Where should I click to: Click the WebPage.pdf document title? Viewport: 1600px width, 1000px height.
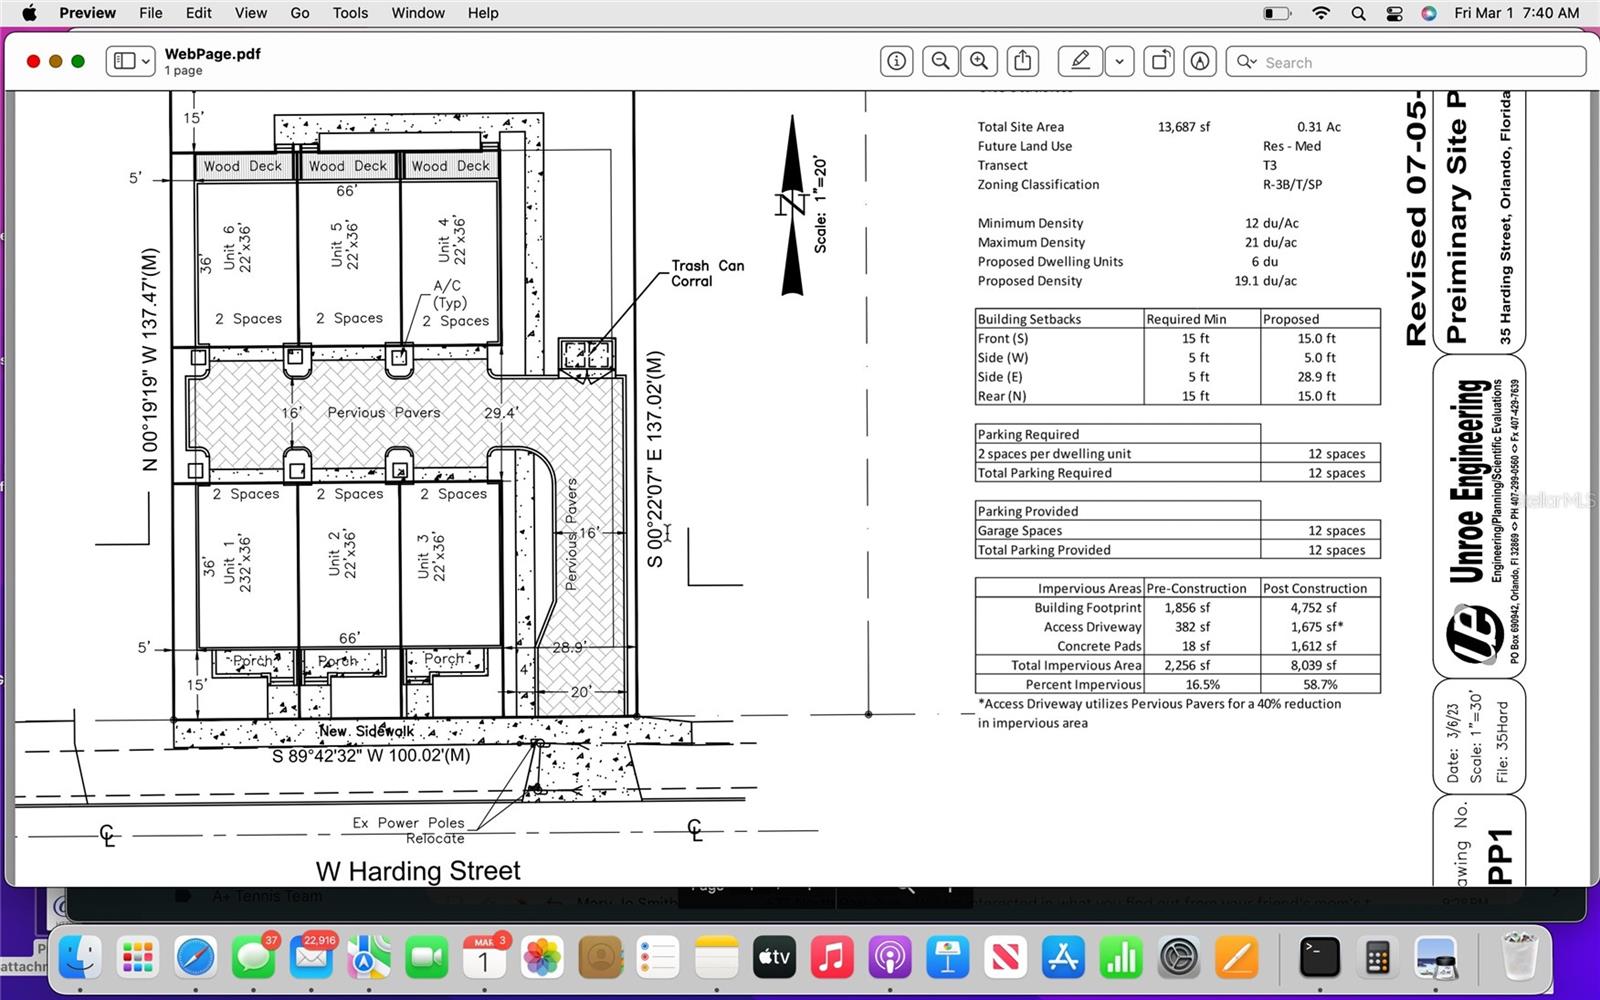coord(212,54)
